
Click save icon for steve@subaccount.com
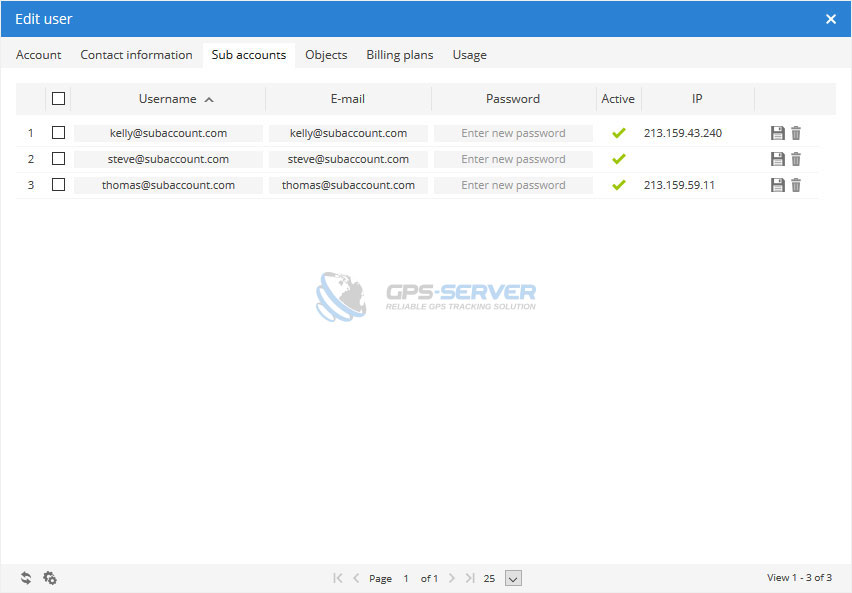(777, 159)
